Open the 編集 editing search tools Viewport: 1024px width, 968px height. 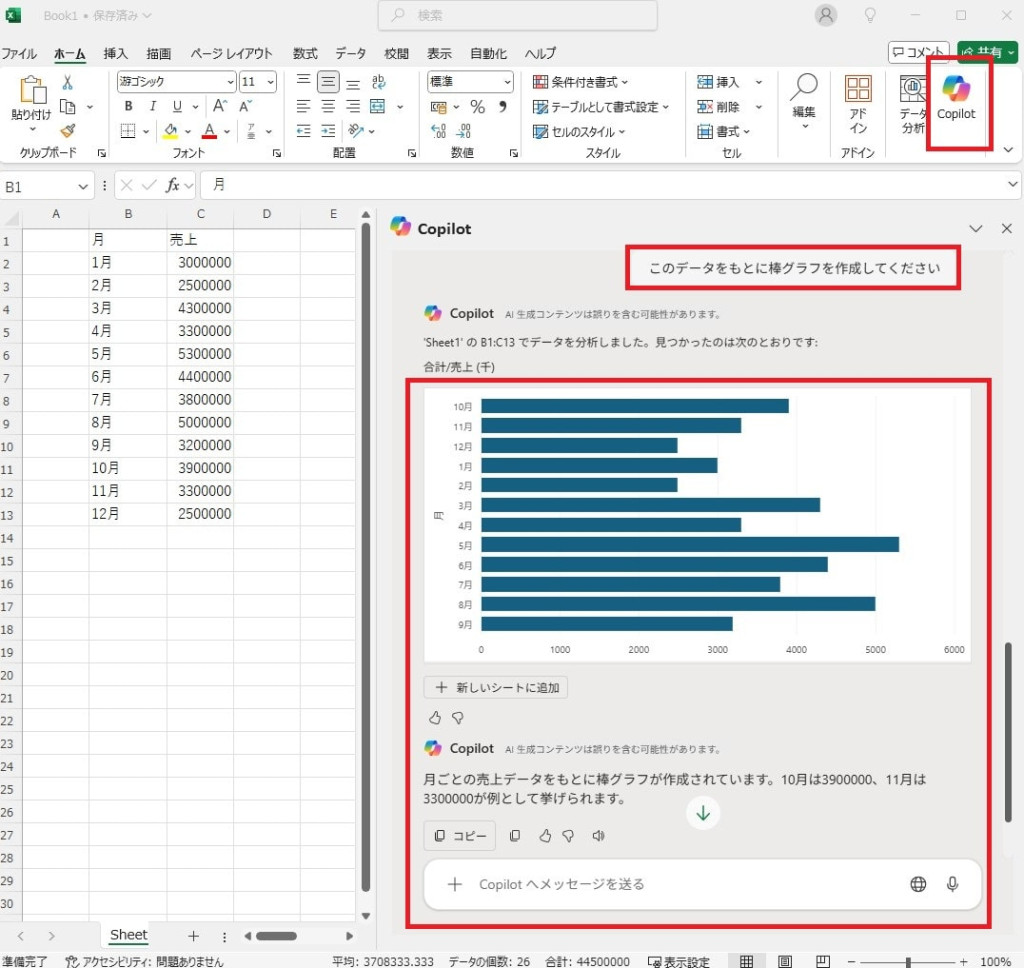(x=805, y=100)
